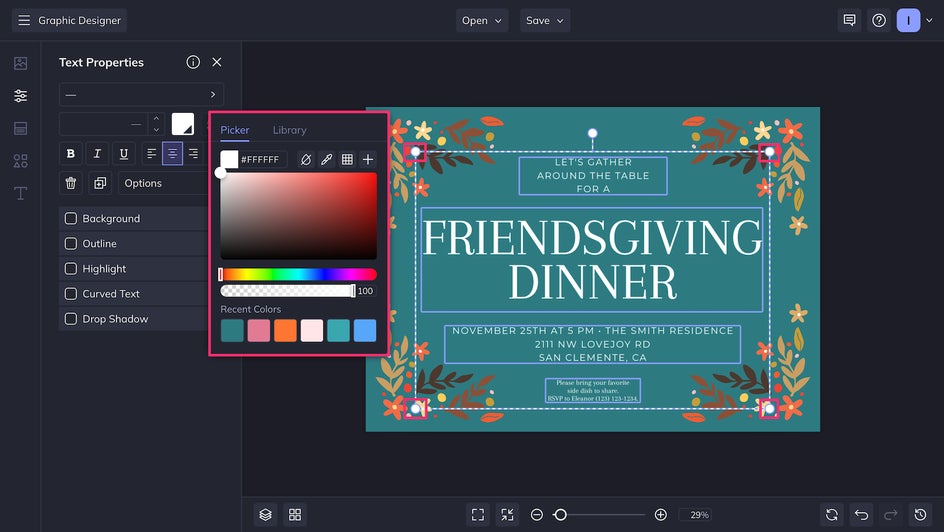The height and width of the screenshot is (532, 944).
Task: Open the grid view icon in bottom bar
Action: tap(295, 515)
